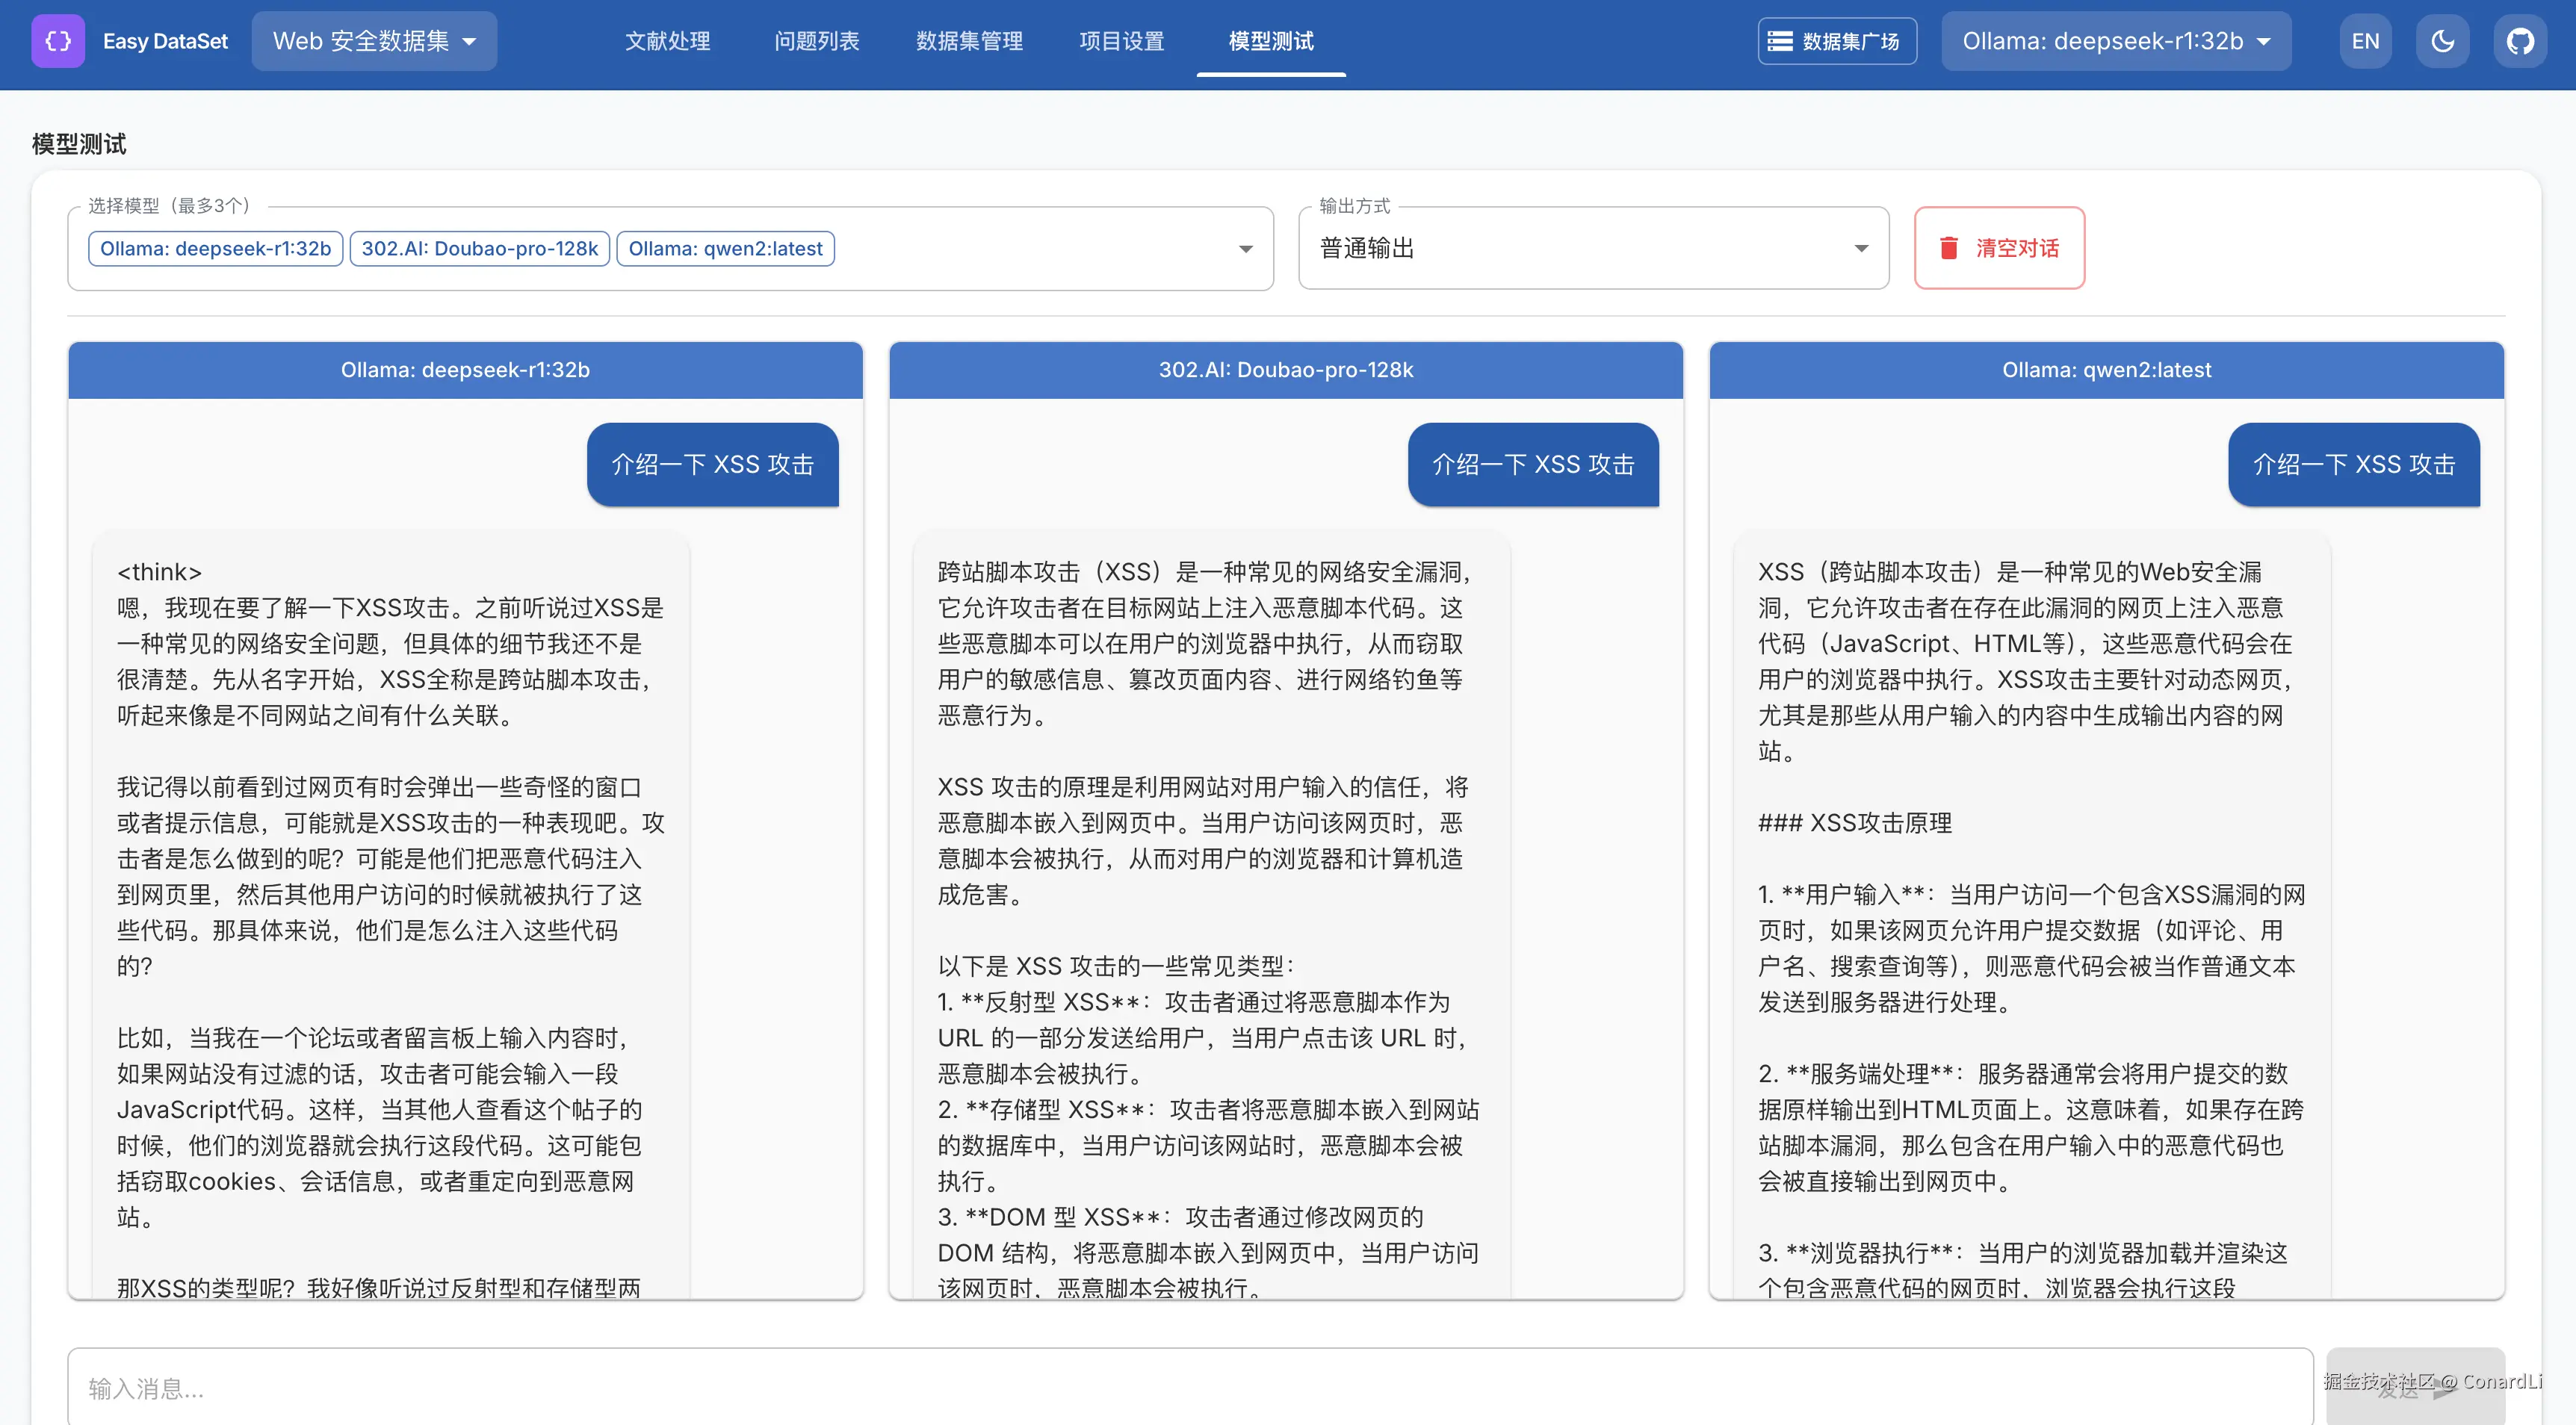Click the Easy DataSet logo icon
This screenshot has width=2576, height=1425.
tap(58, 41)
